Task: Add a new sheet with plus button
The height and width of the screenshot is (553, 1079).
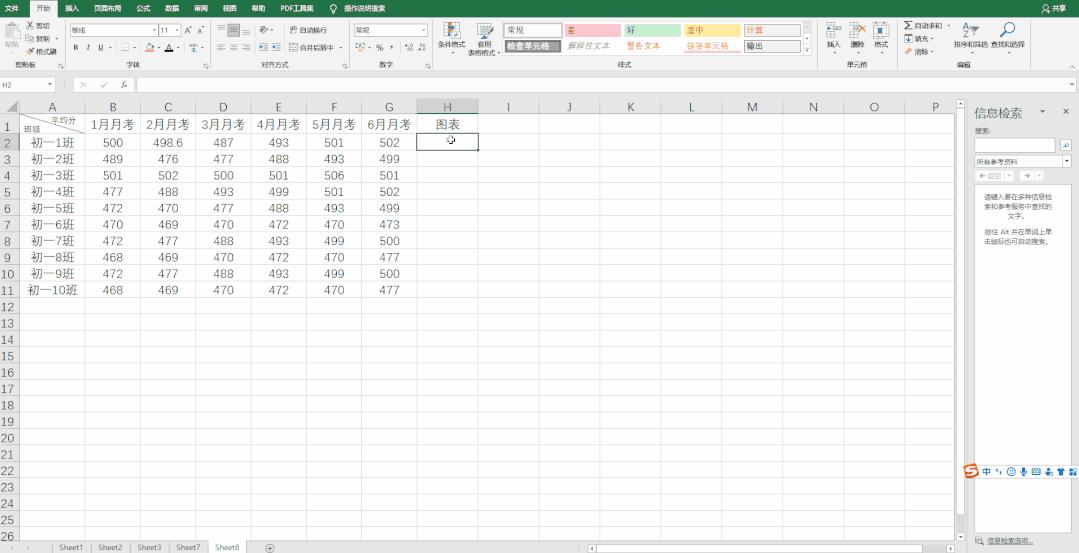Action: coord(270,547)
